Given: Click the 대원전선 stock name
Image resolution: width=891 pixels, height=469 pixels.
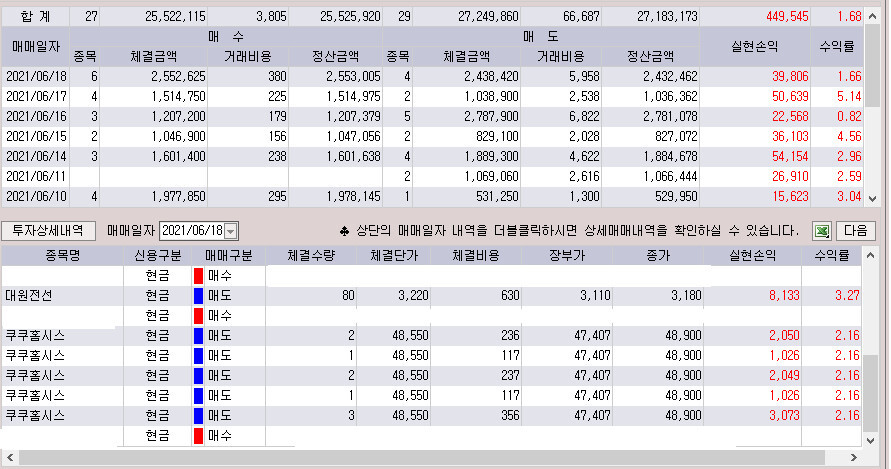Looking at the screenshot, I should pos(29,295).
